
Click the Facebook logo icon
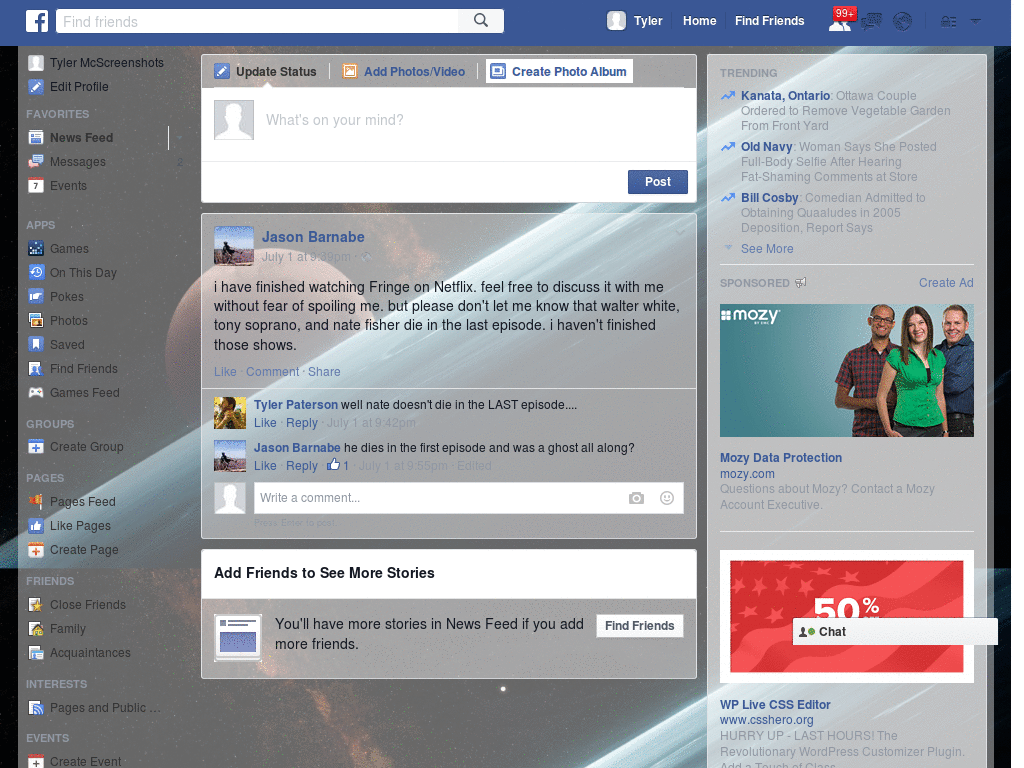click(x=37, y=21)
